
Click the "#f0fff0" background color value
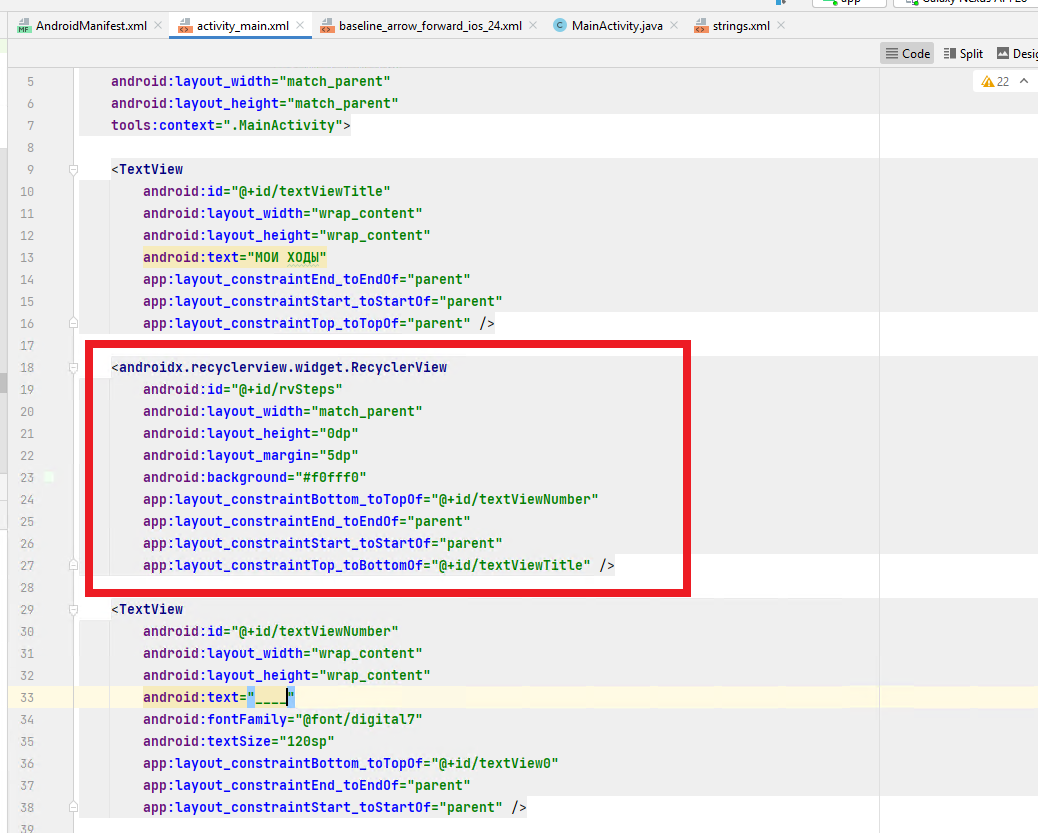pyautogui.click(x=331, y=477)
